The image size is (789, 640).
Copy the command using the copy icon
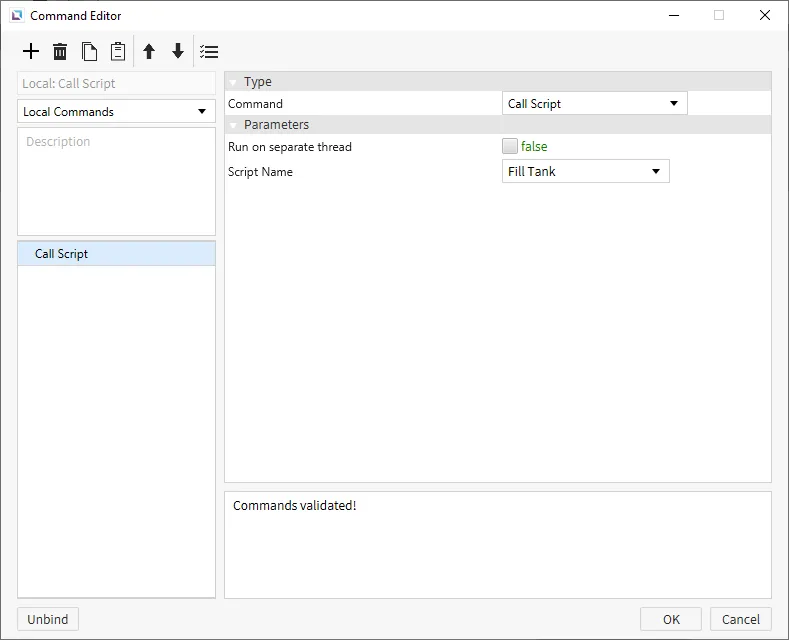click(89, 52)
